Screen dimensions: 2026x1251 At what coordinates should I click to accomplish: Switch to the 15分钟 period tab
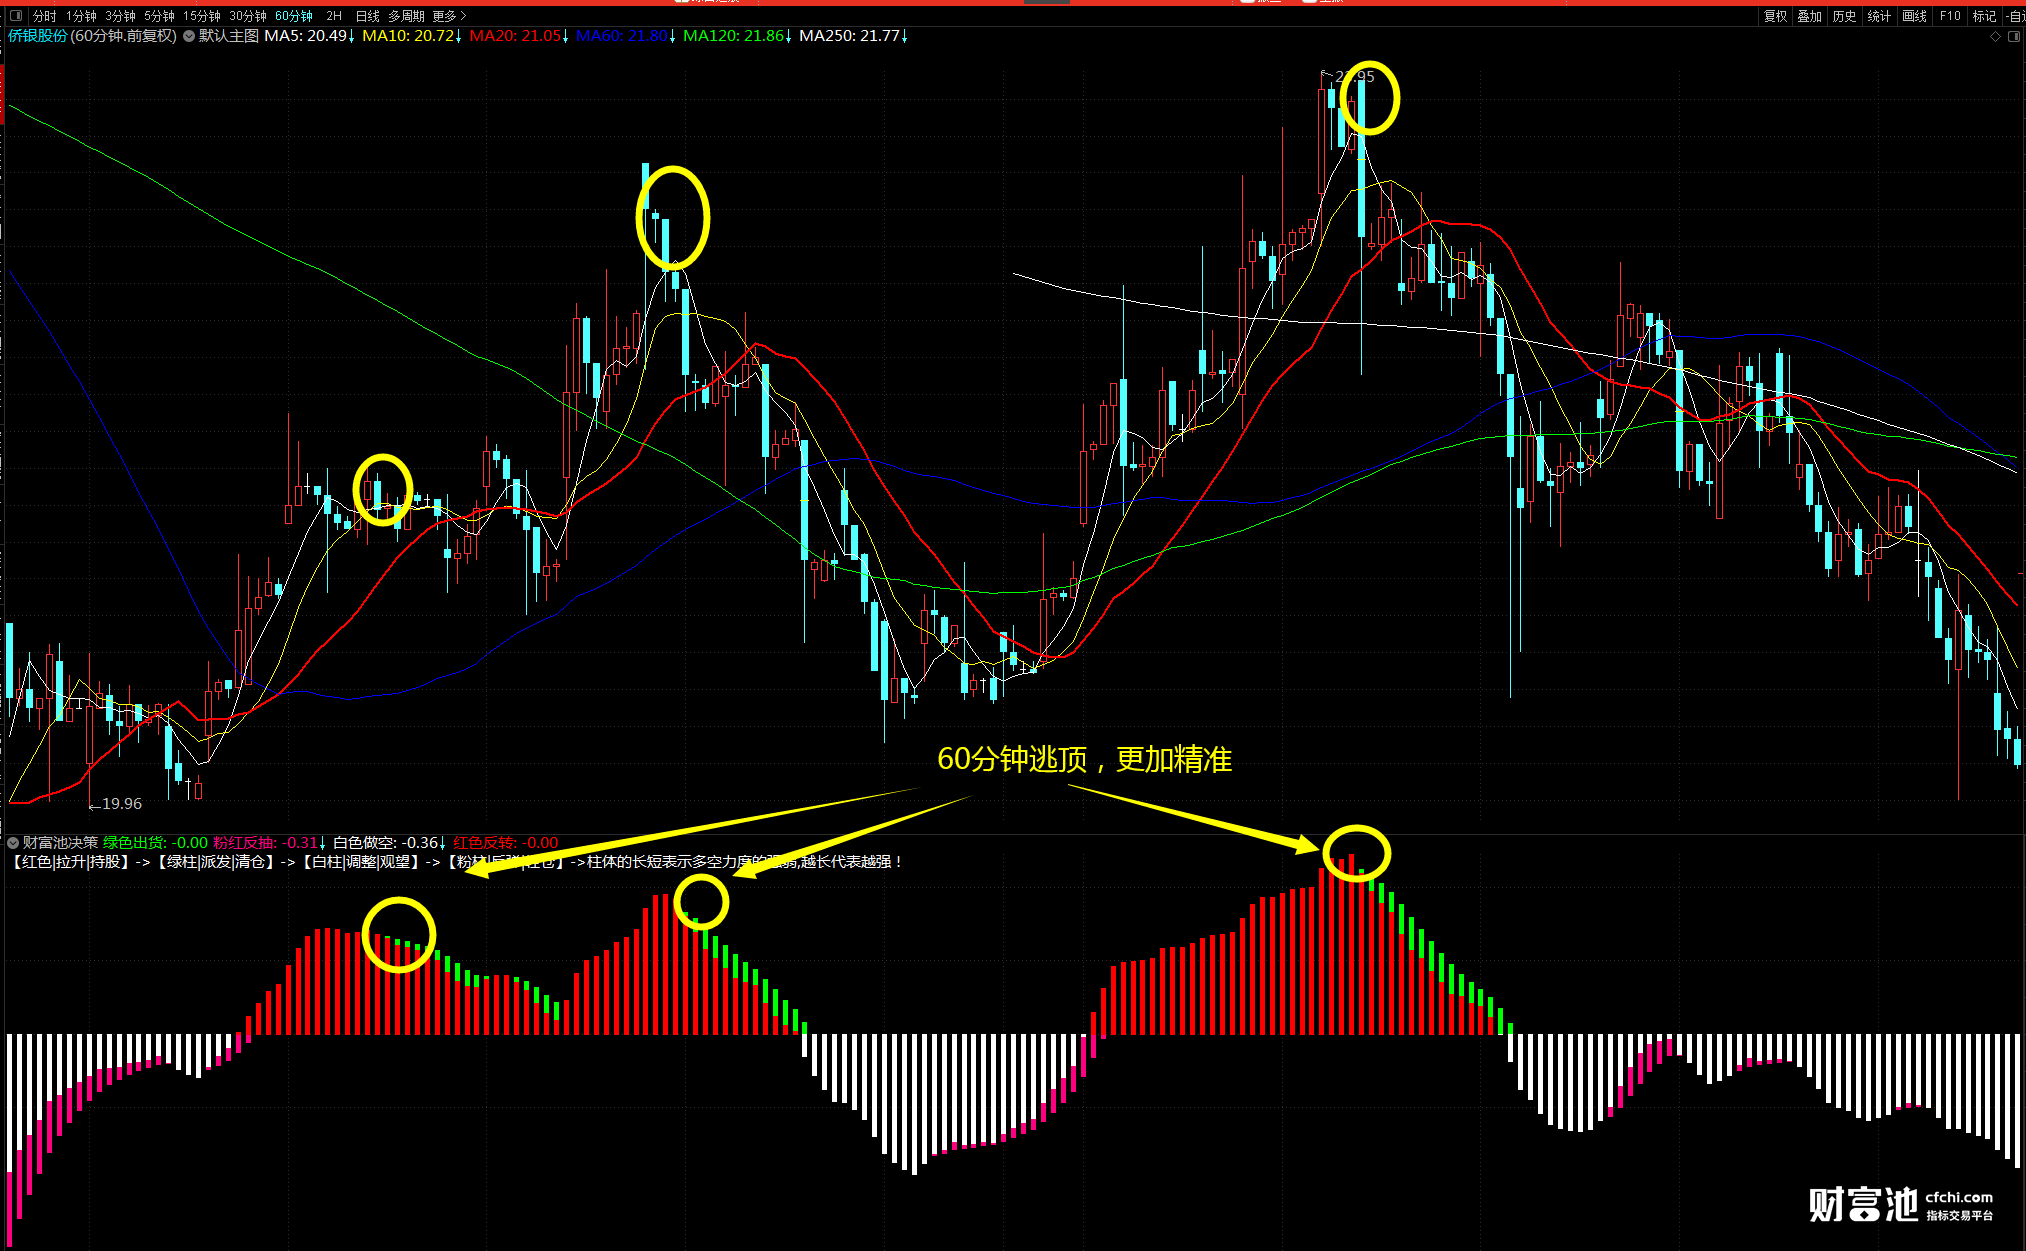tap(201, 16)
